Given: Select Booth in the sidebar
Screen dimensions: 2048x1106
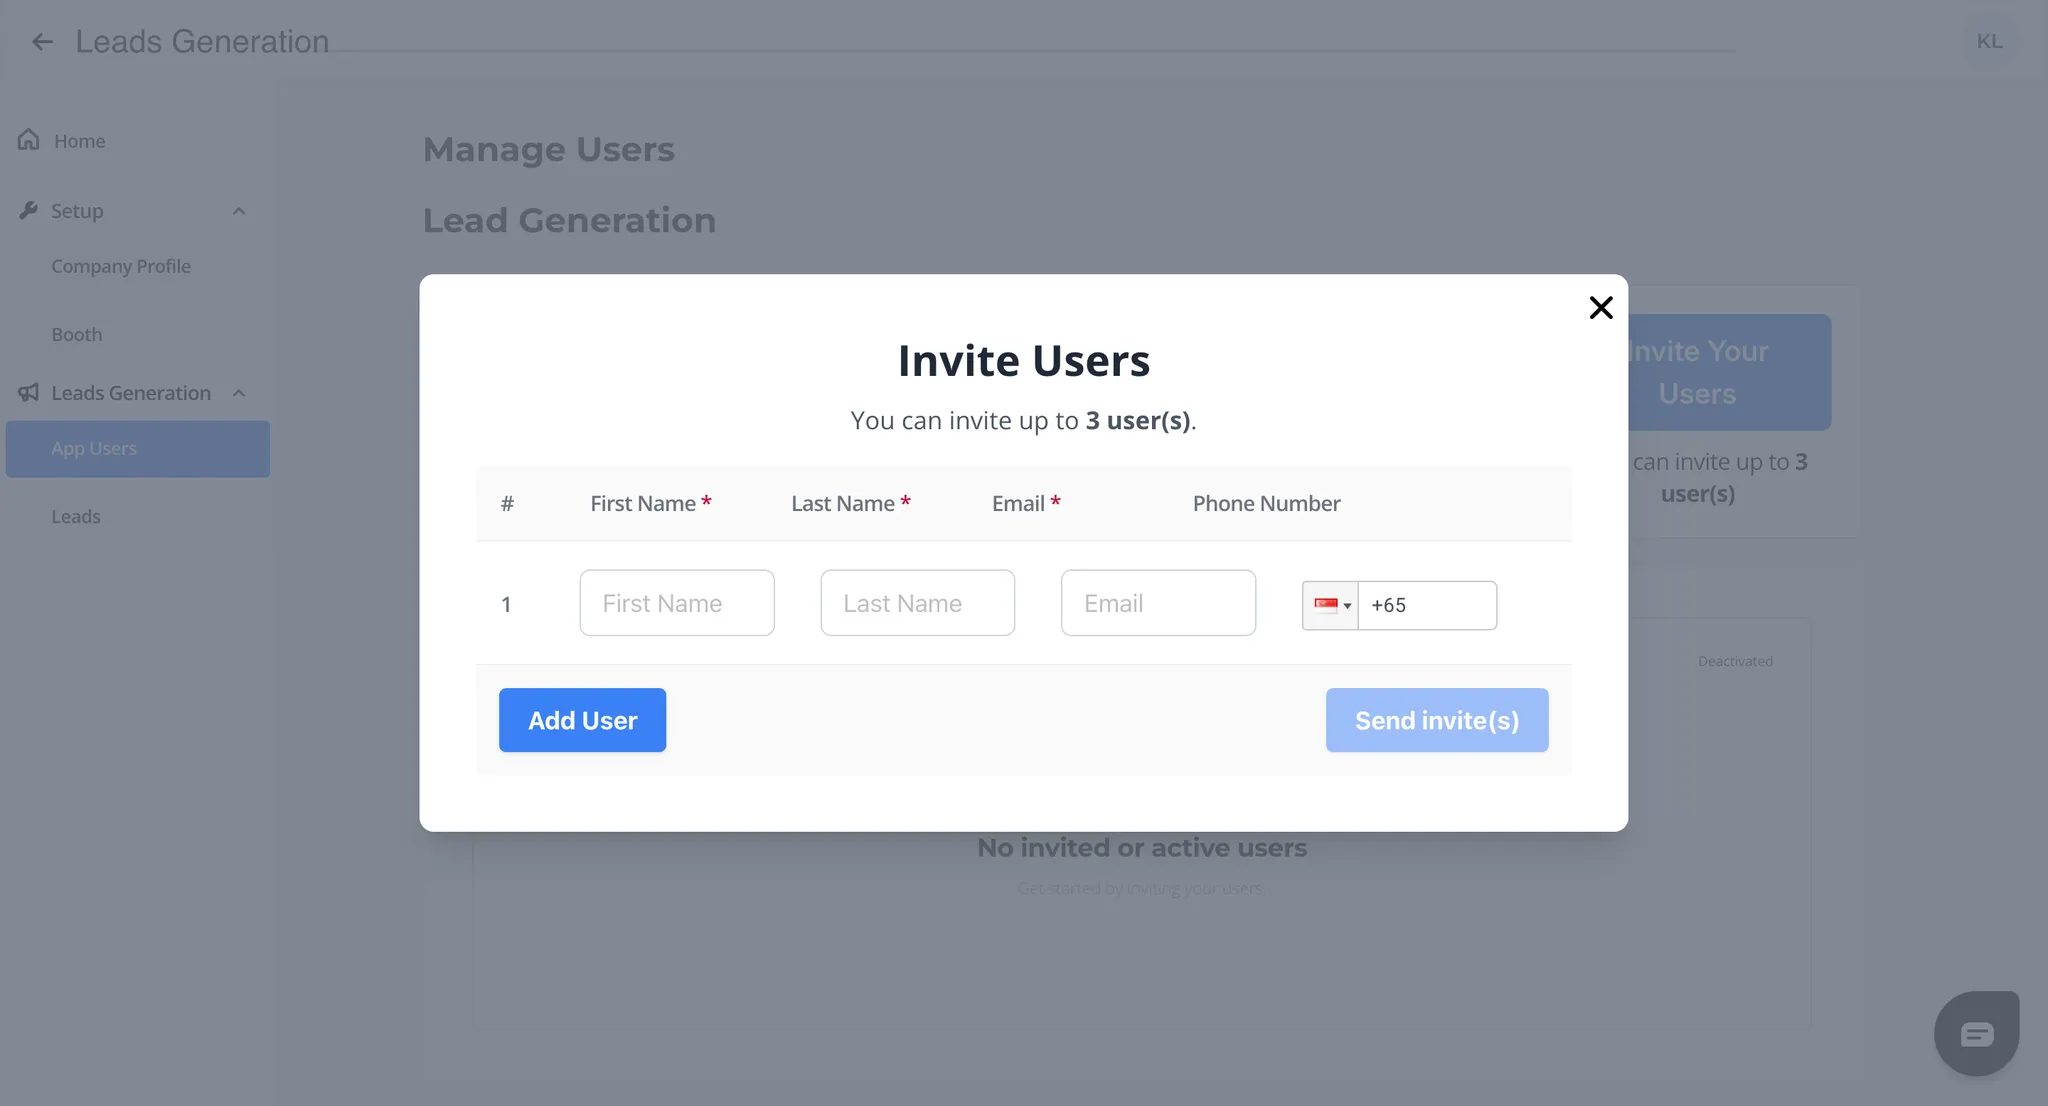Looking at the screenshot, I should coord(77,334).
